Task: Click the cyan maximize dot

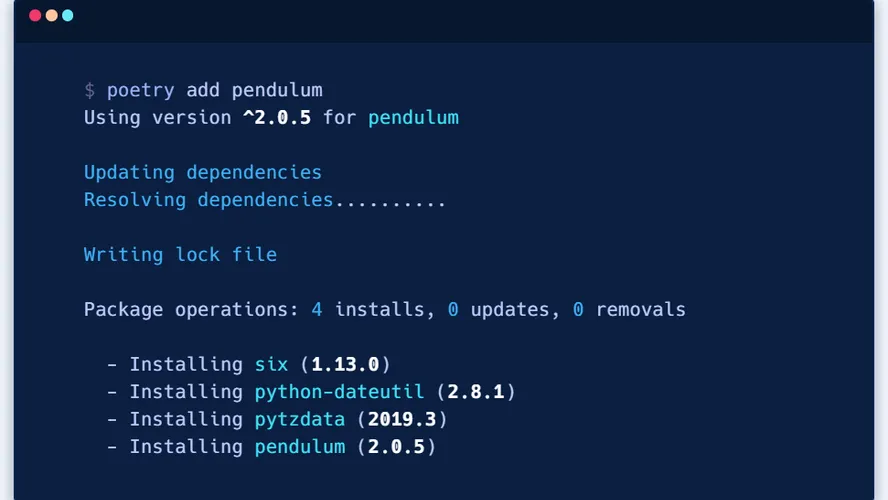Action: tap(67, 16)
